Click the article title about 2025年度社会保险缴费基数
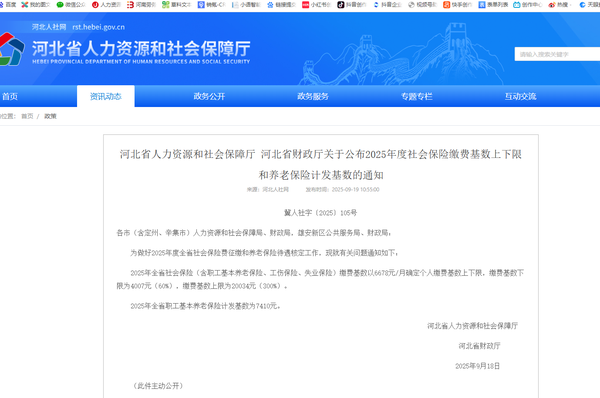The image size is (600, 398). pos(321,154)
